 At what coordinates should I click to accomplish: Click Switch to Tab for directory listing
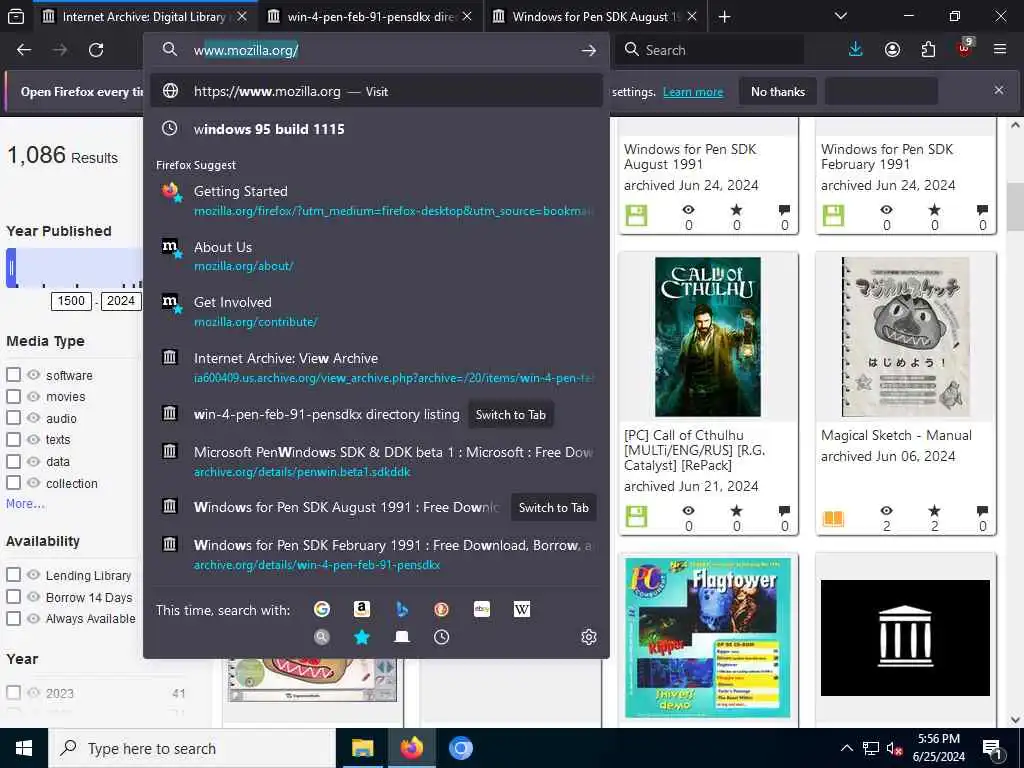click(x=511, y=415)
